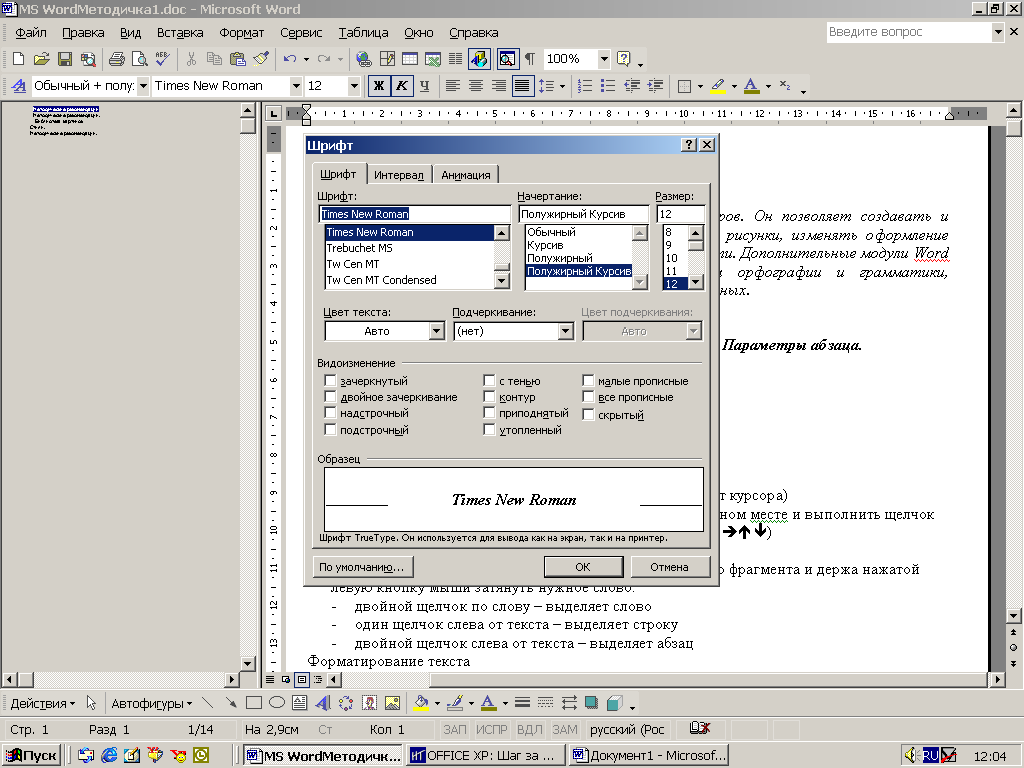Image resolution: width=1024 pixels, height=768 pixels.
Task: Select the Oval drawing tool
Action: (277, 703)
